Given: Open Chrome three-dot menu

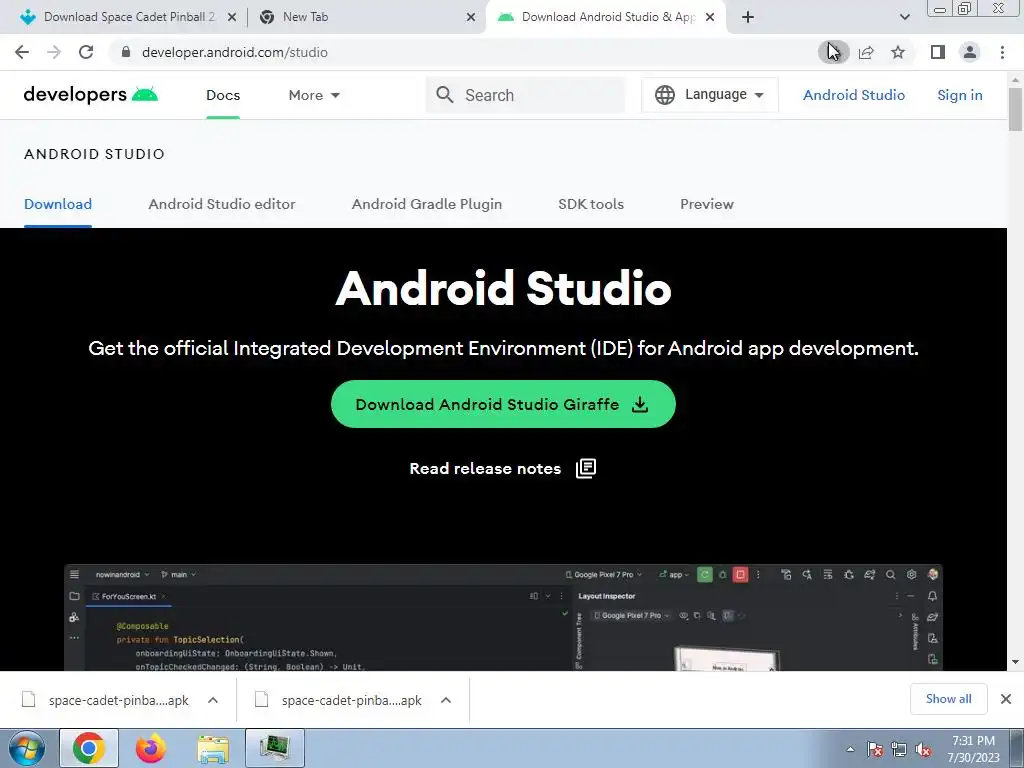Looking at the screenshot, I should tap(1002, 52).
